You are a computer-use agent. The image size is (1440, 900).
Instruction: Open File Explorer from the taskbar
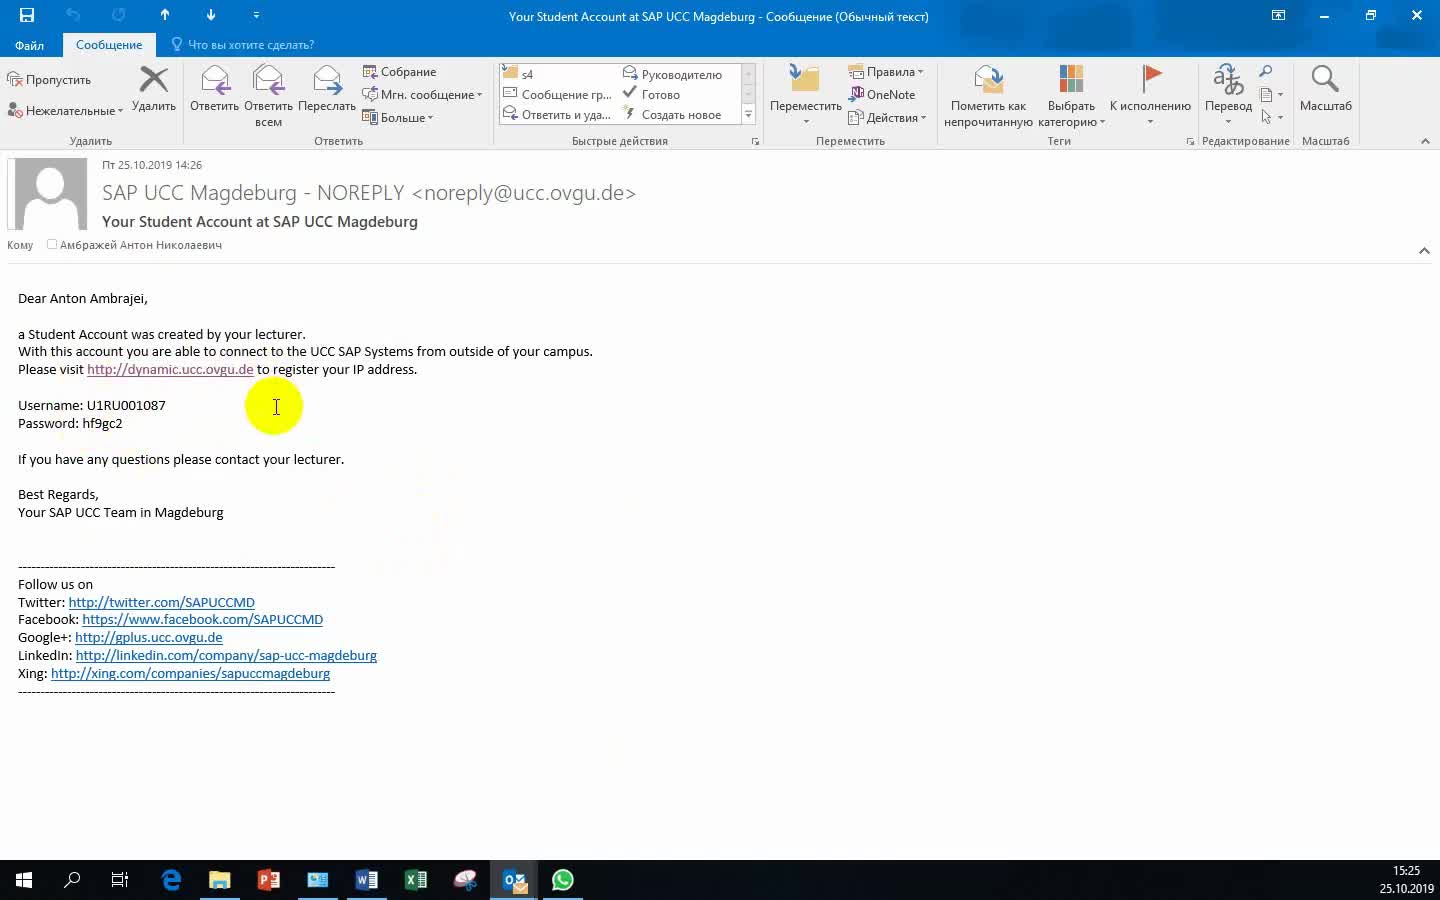pyautogui.click(x=220, y=880)
